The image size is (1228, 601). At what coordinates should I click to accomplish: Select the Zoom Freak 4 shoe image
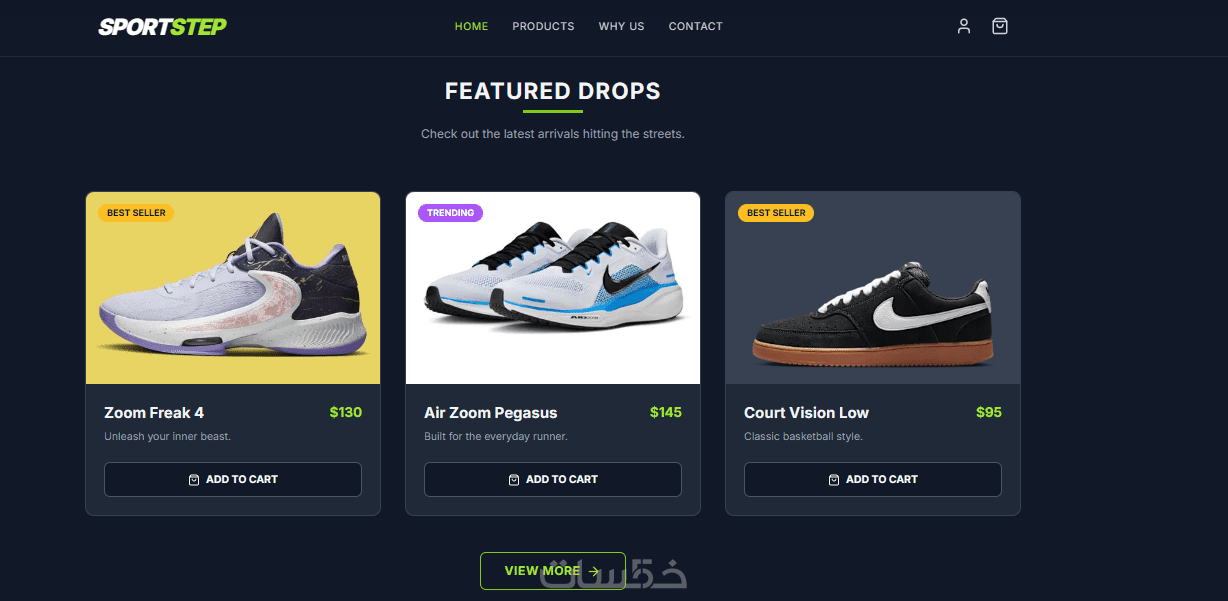point(233,288)
